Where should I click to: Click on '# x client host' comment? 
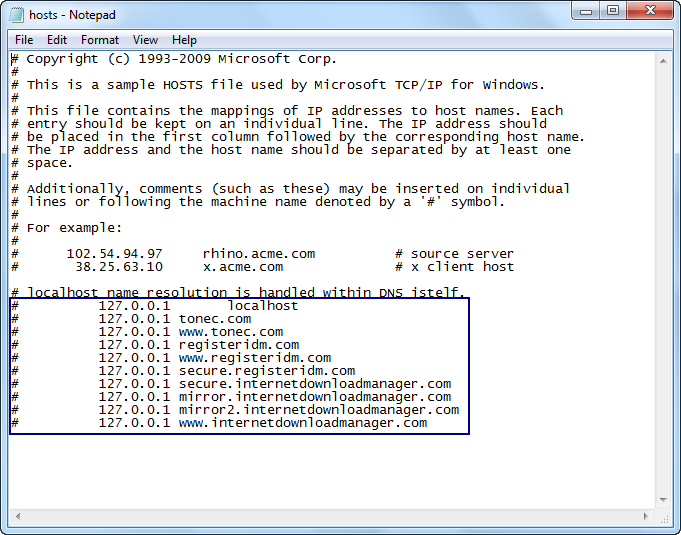tap(454, 267)
